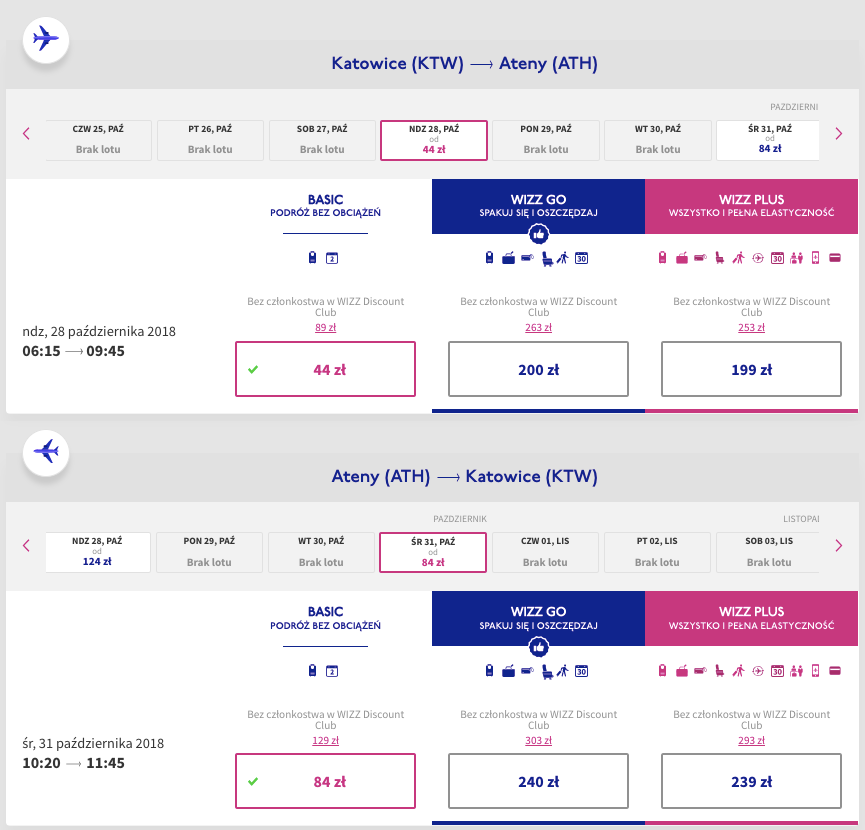Click the cabin bag icon under outbound WIZZ PLUS
The image size is (865, 830).
(663, 258)
